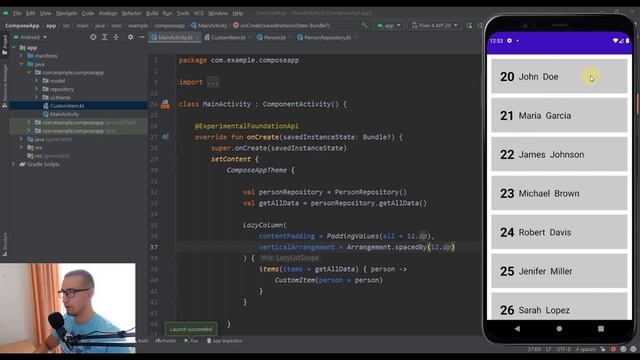Tap the John Doe list item in emulator
Viewport: 640px width, 360px height.
(x=559, y=76)
